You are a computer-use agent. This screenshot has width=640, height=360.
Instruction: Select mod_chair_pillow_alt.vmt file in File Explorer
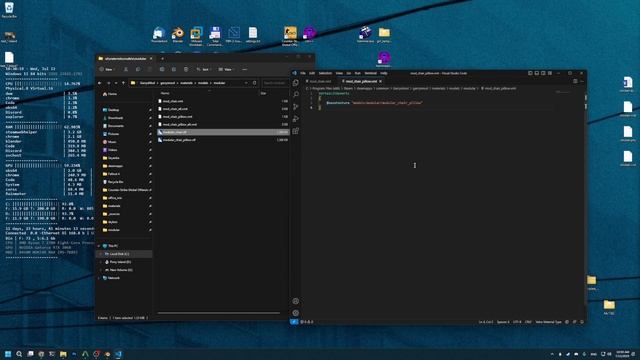coord(223,124)
